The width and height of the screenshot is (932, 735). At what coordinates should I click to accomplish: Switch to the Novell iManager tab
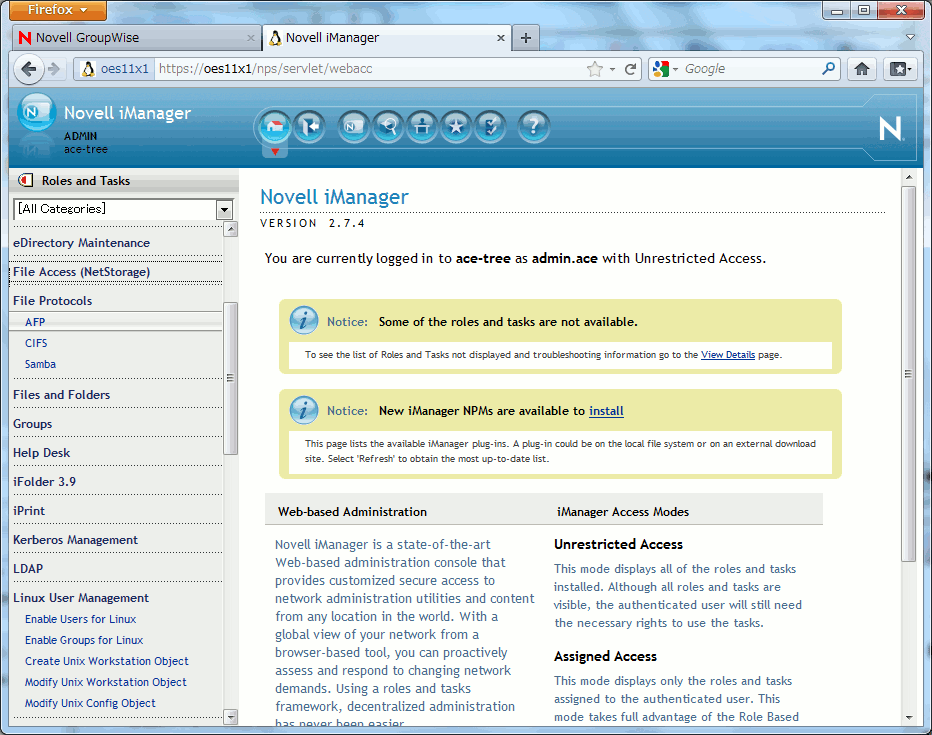[386, 38]
